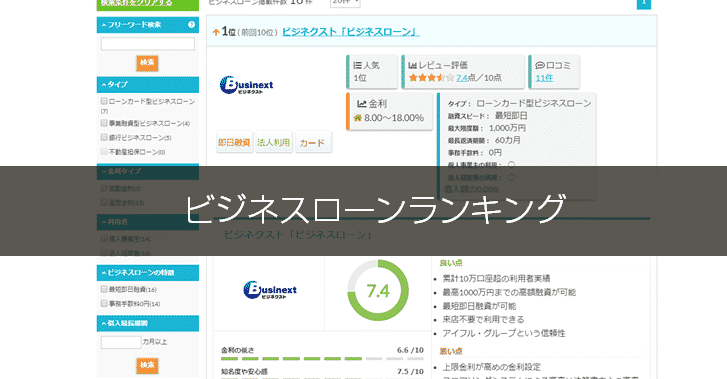The image size is (727, 379).
Task: Click into the カ月以上 months input field
Action: [x=121, y=342]
